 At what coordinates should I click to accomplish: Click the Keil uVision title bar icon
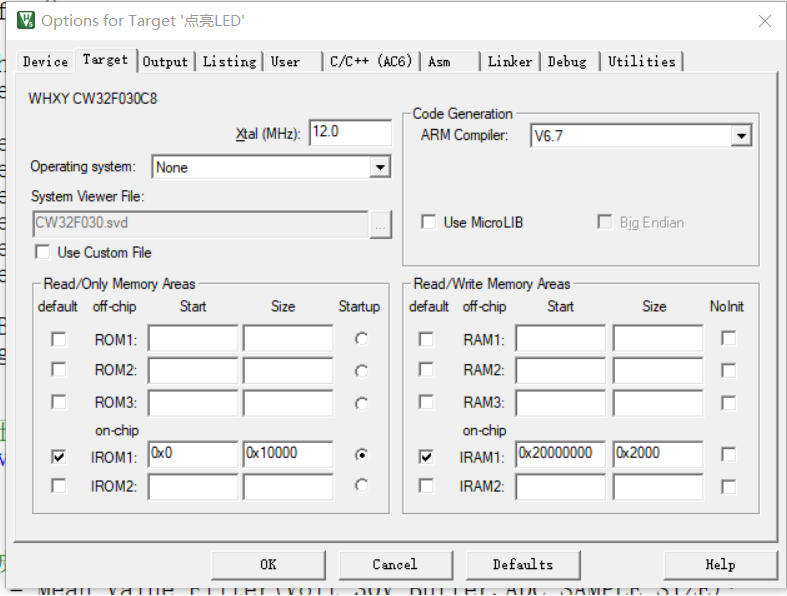pos(26,21)
